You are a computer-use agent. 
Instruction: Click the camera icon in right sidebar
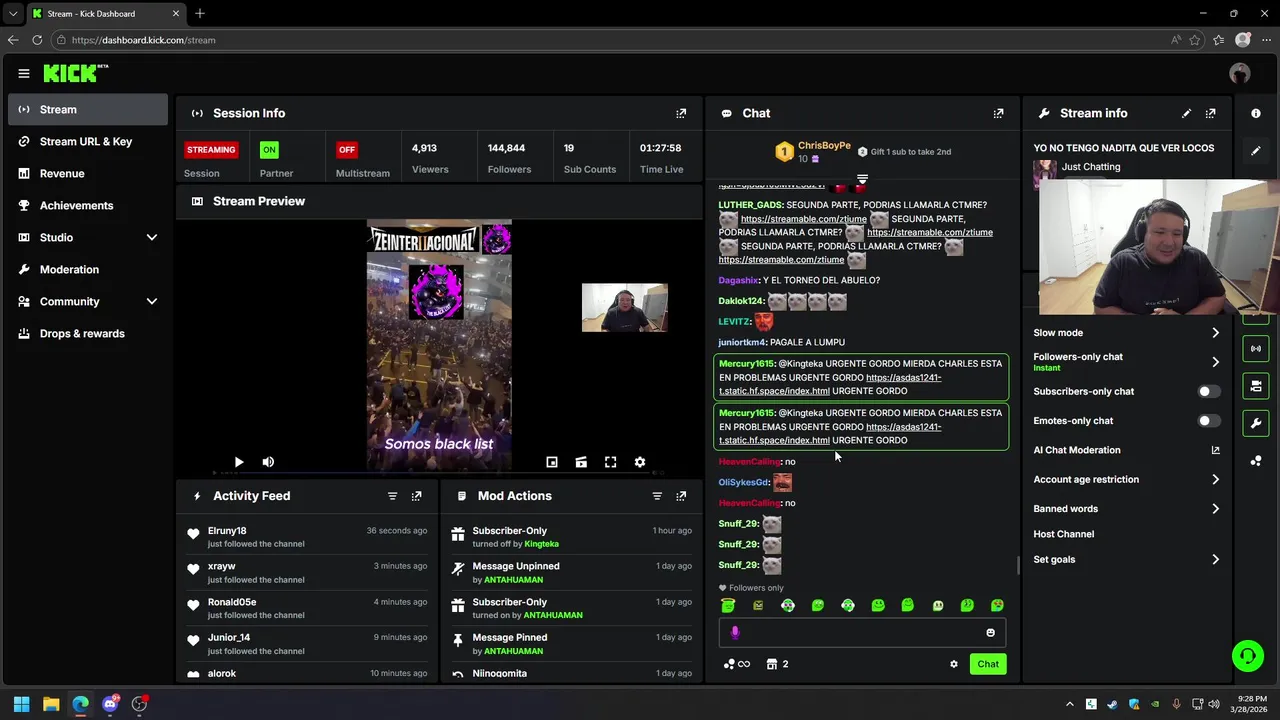pos(1256,386)
